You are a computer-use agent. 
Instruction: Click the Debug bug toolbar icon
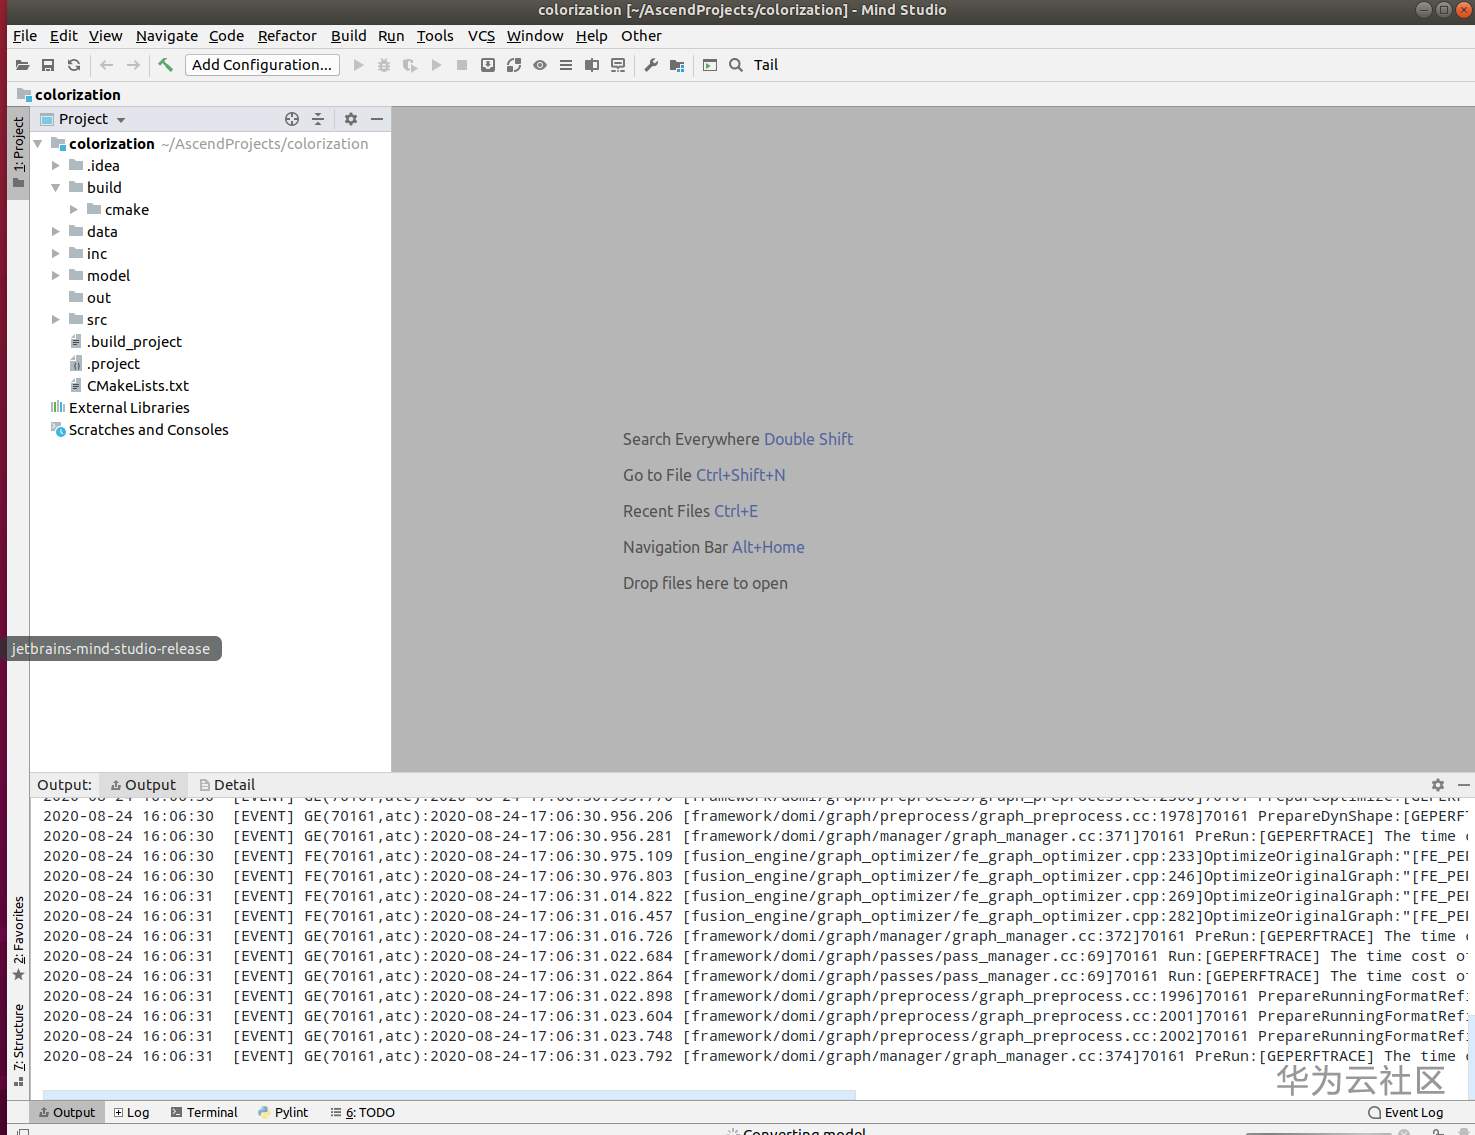click(x=384, y=65)
